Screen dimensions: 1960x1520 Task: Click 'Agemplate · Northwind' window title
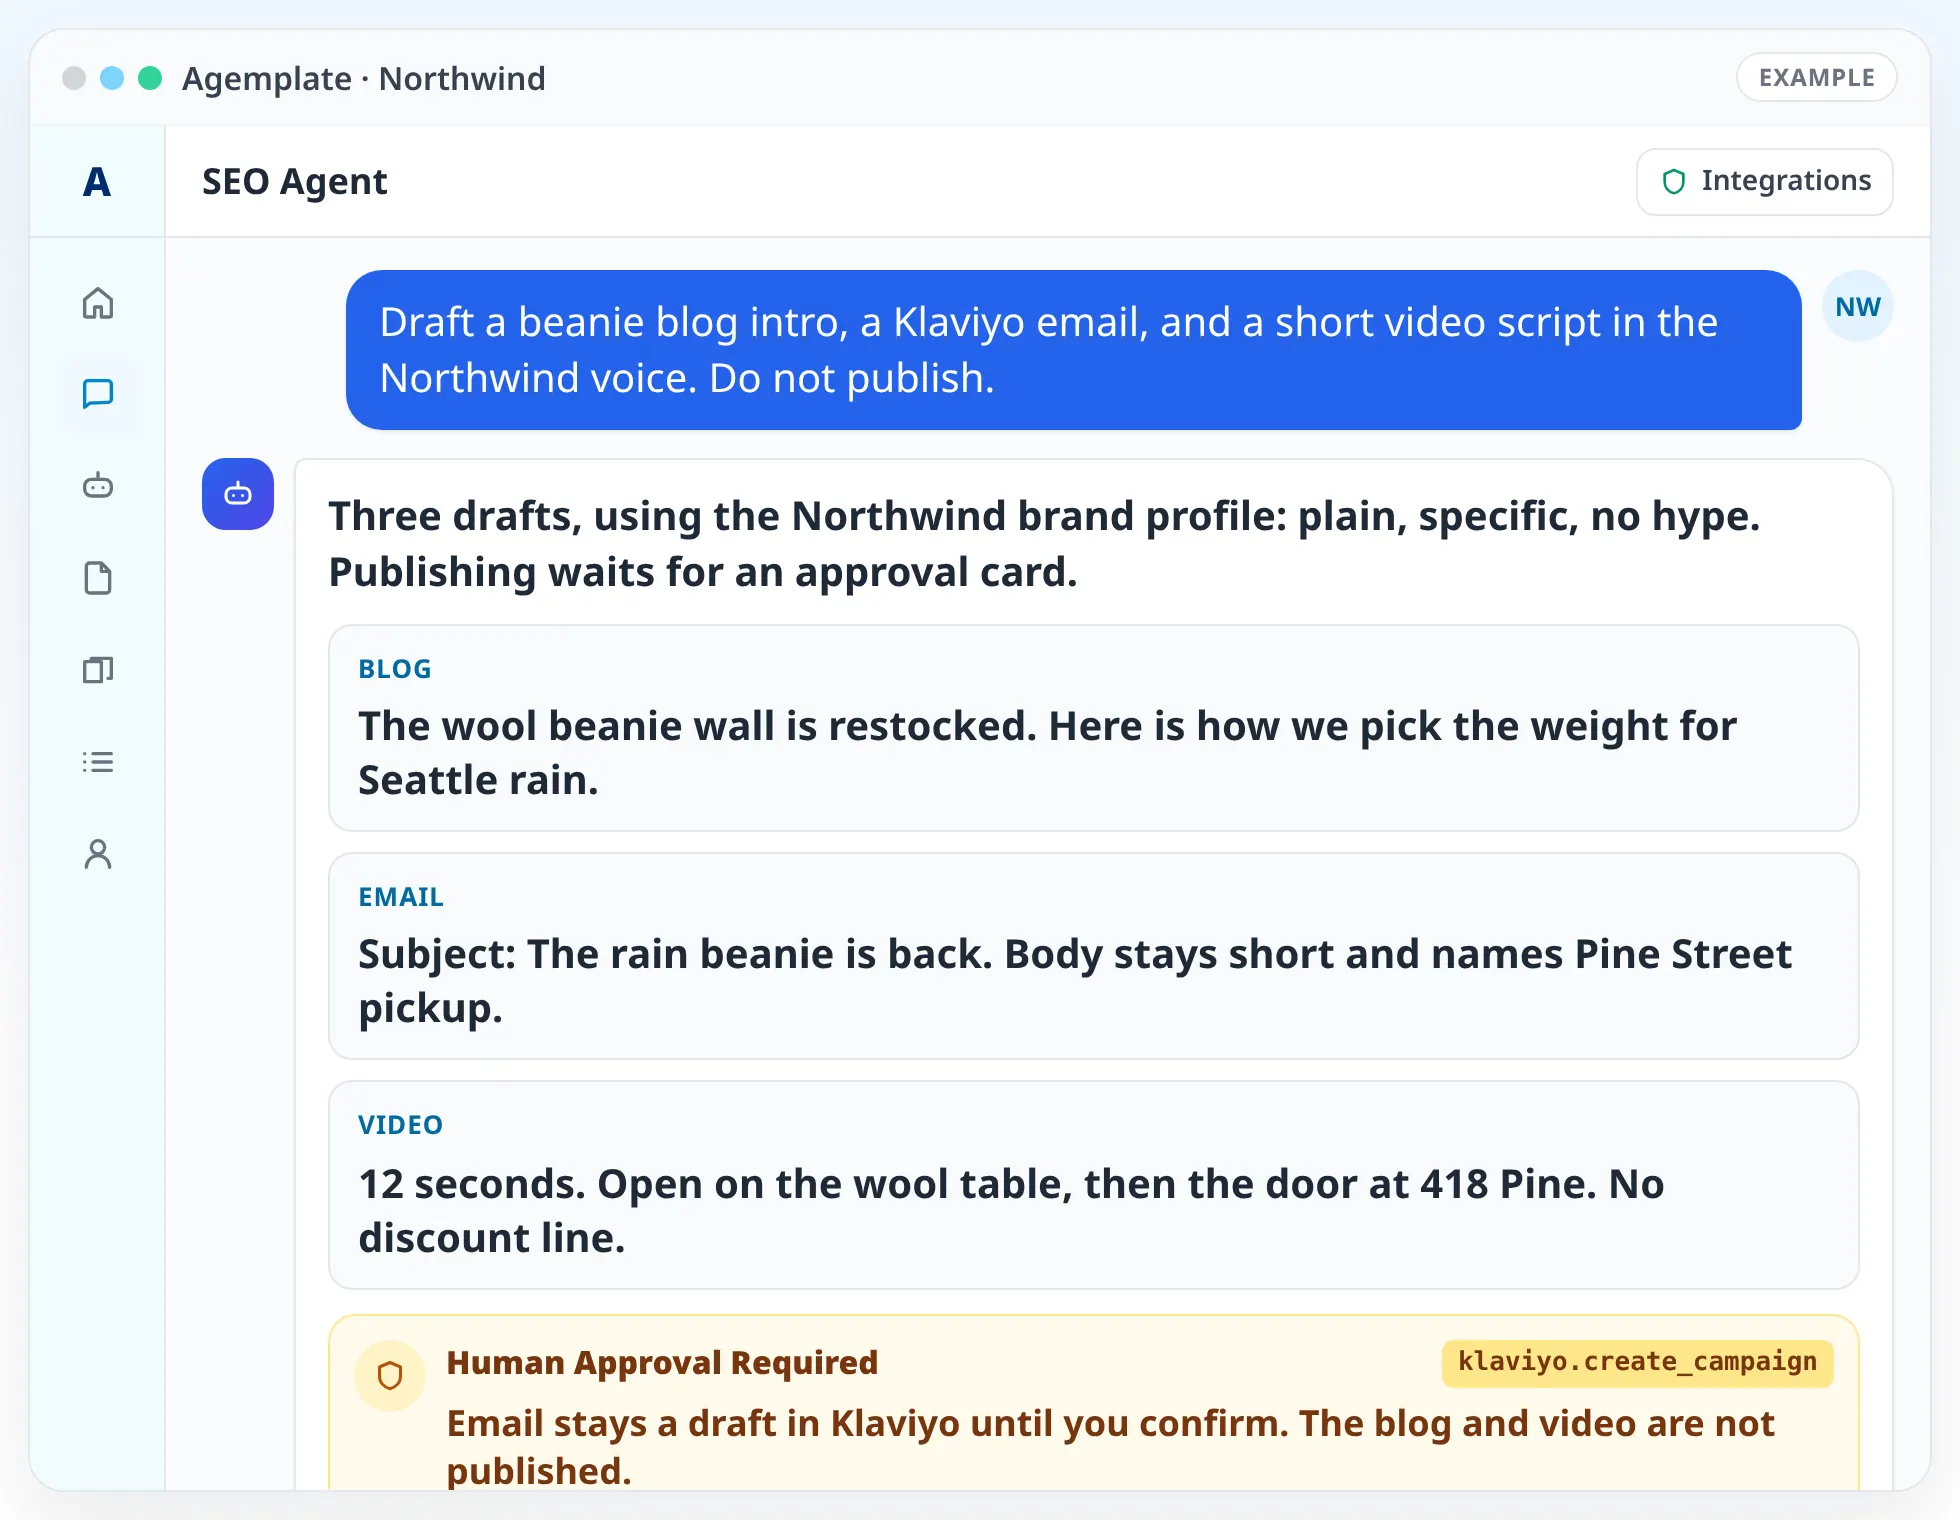coord(364,78)
